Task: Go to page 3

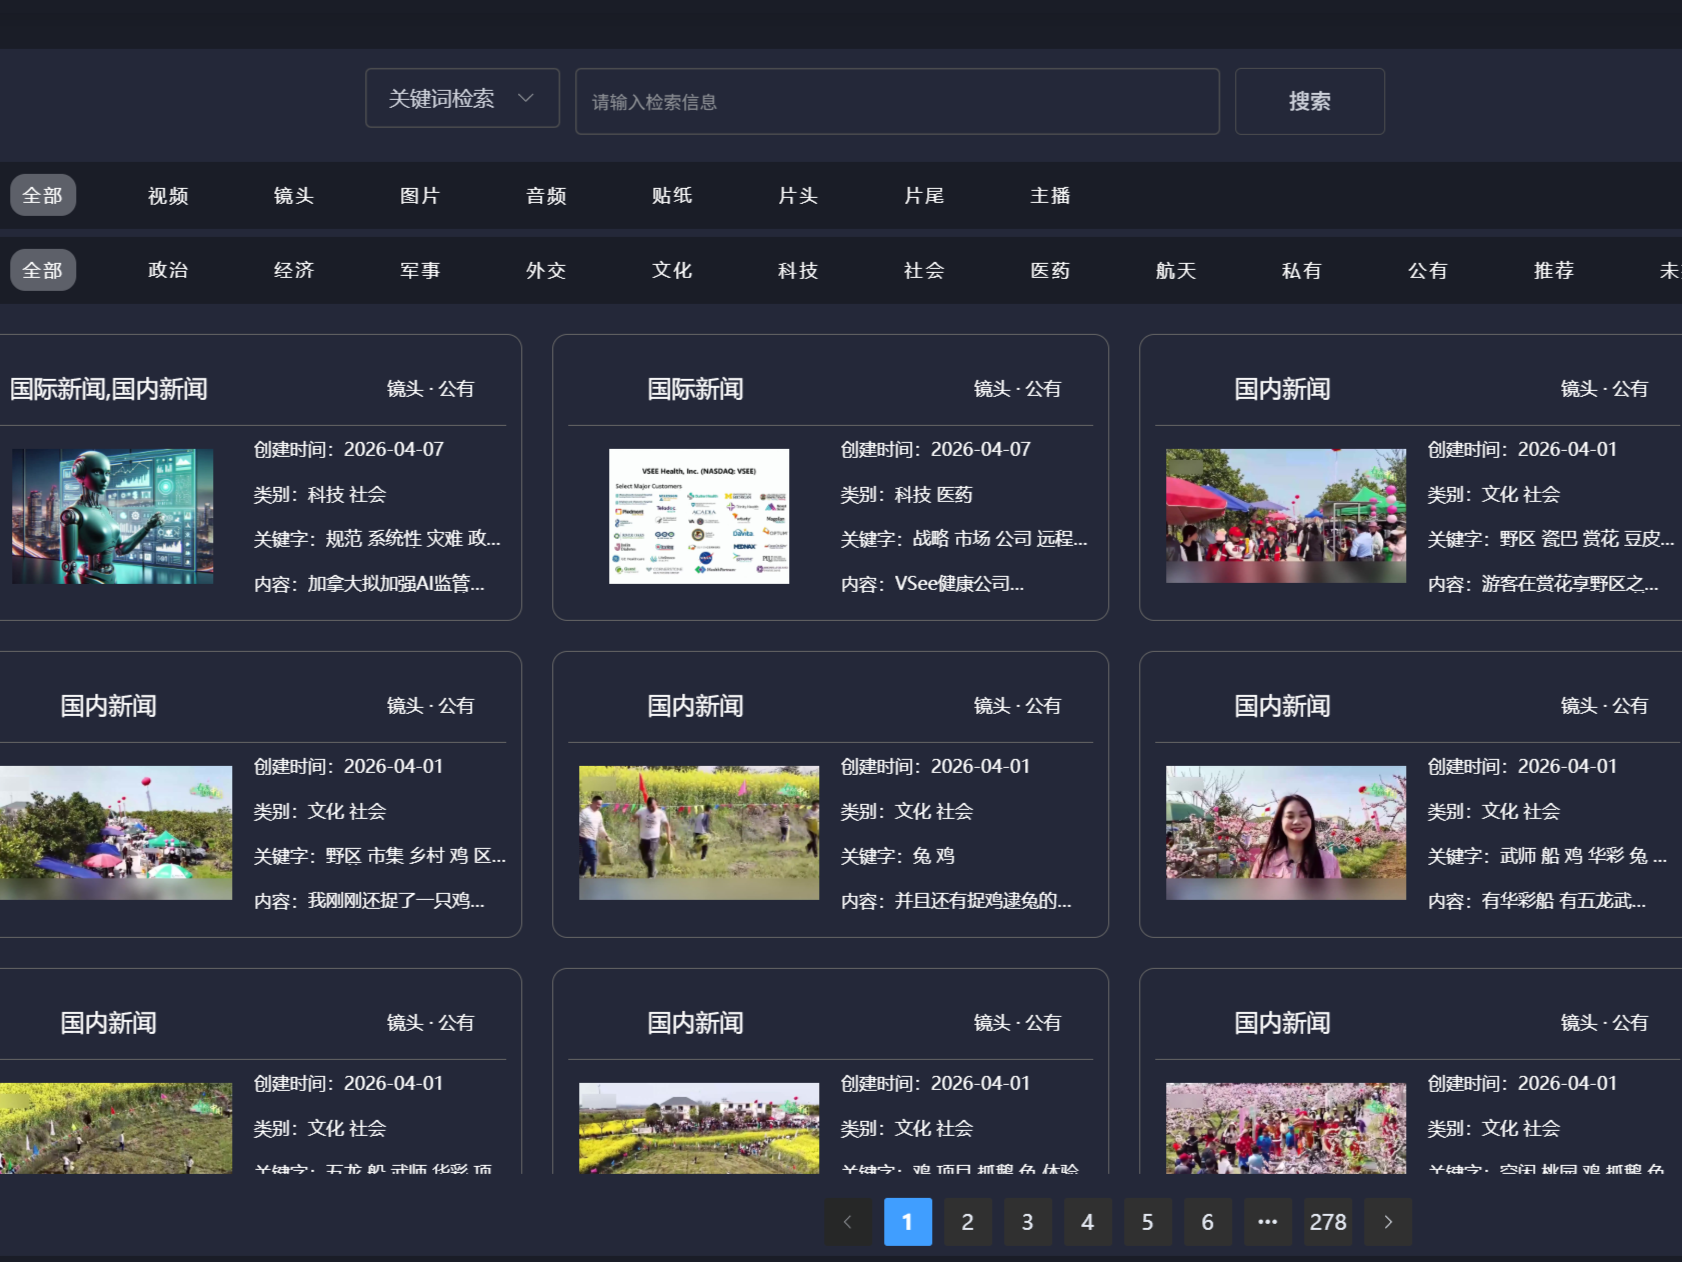Action: [1027, 1222]
